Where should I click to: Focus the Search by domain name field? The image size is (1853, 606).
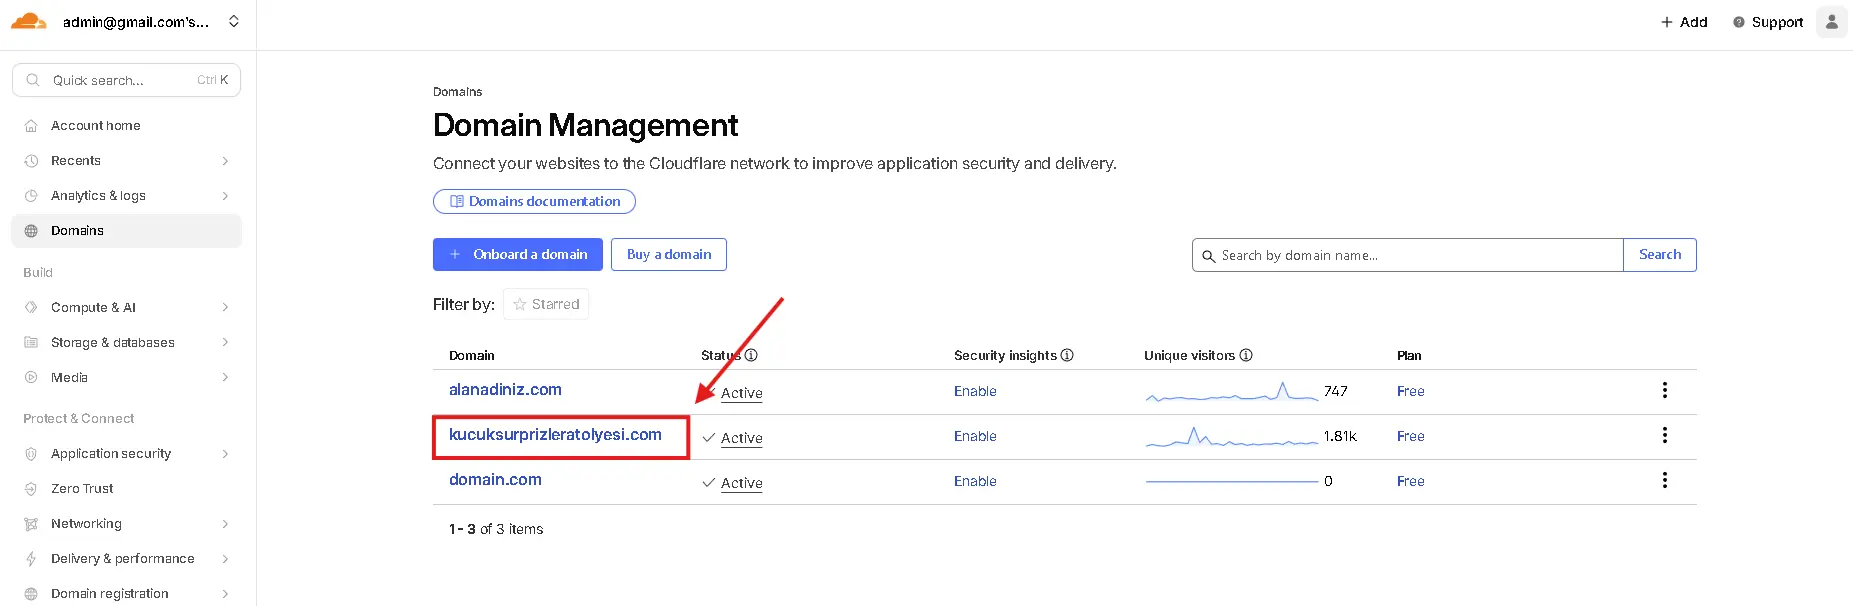tap(1410, 255)
